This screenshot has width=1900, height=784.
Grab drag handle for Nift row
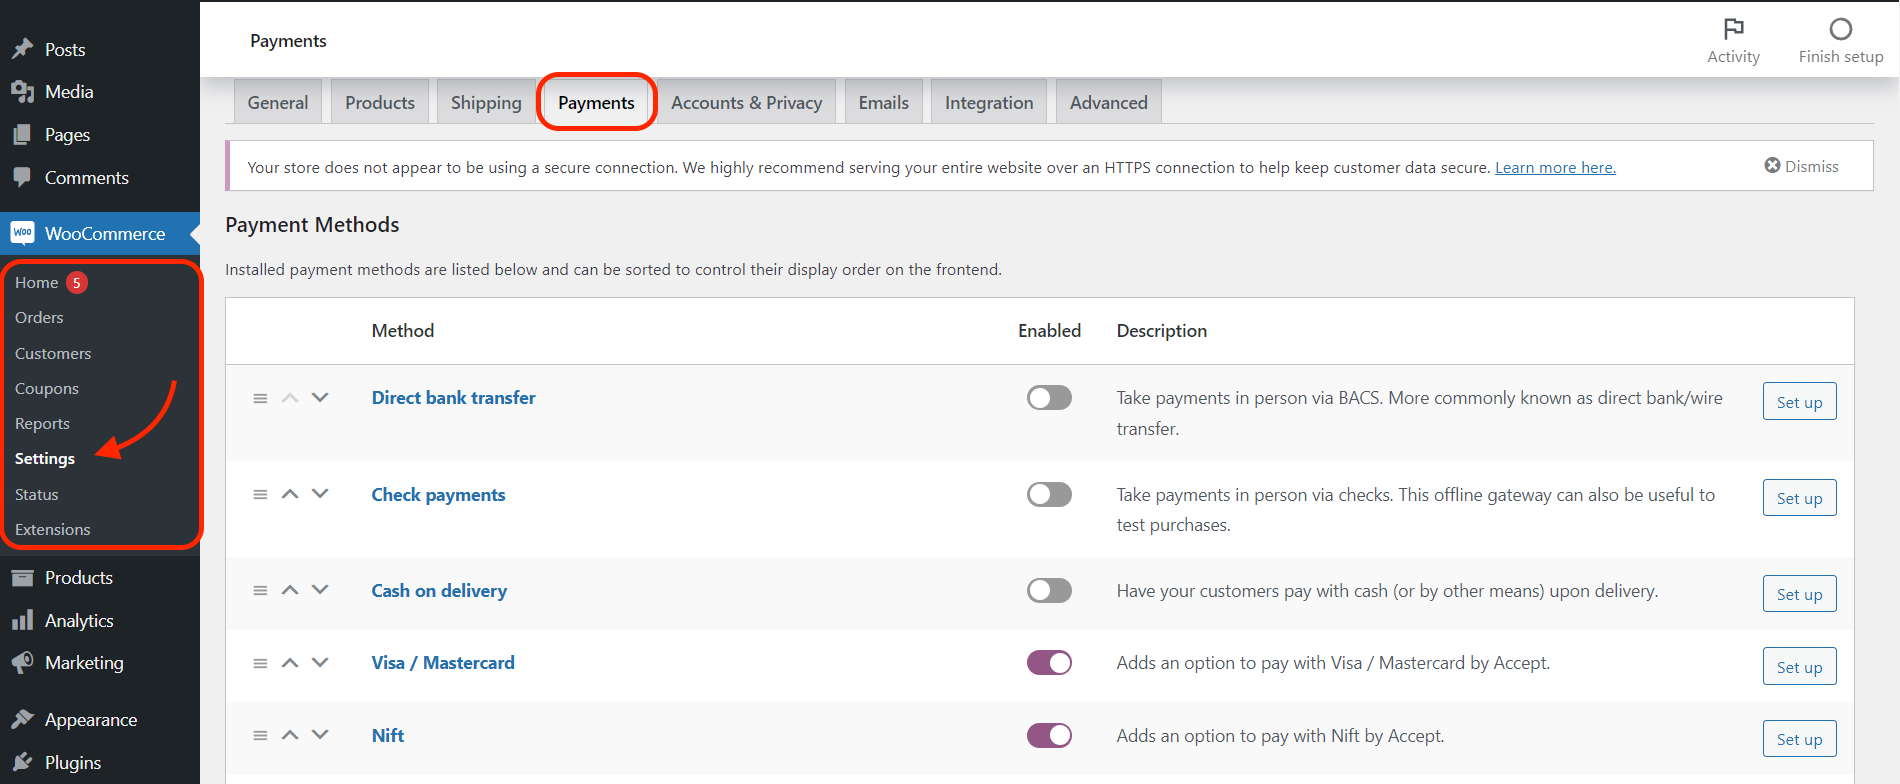pyautogui.click(x=260, y=735)
